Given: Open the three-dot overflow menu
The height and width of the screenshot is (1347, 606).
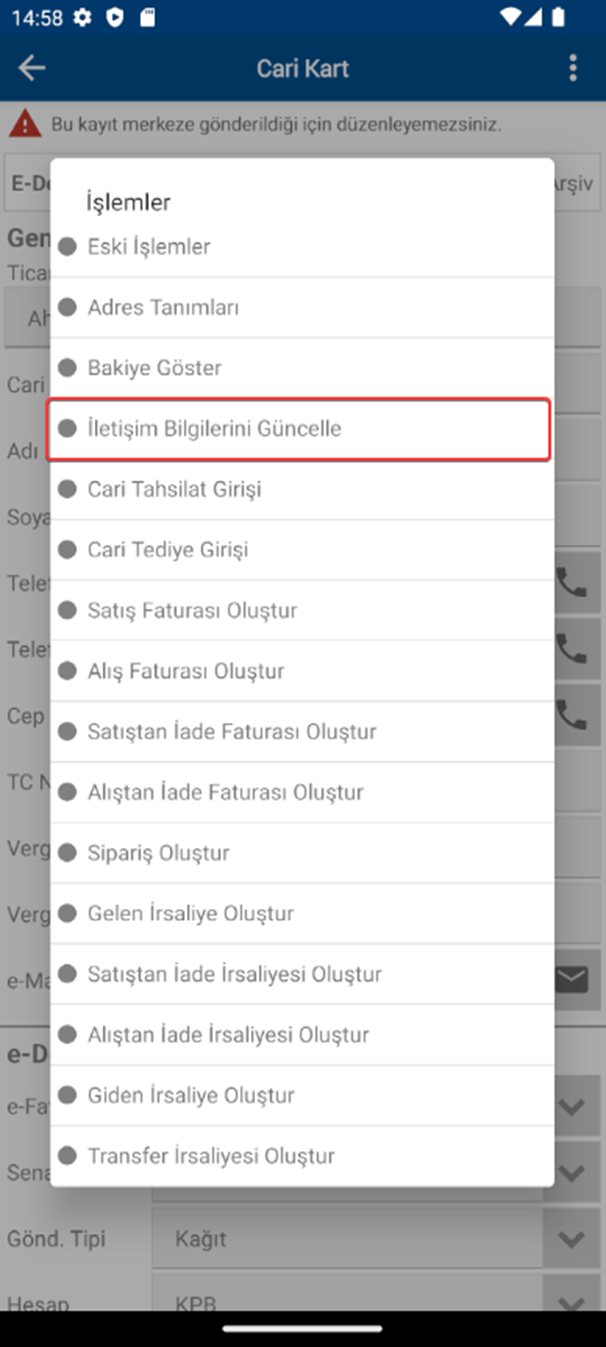Looking at the screenshot, I should (x=573, y=68).
